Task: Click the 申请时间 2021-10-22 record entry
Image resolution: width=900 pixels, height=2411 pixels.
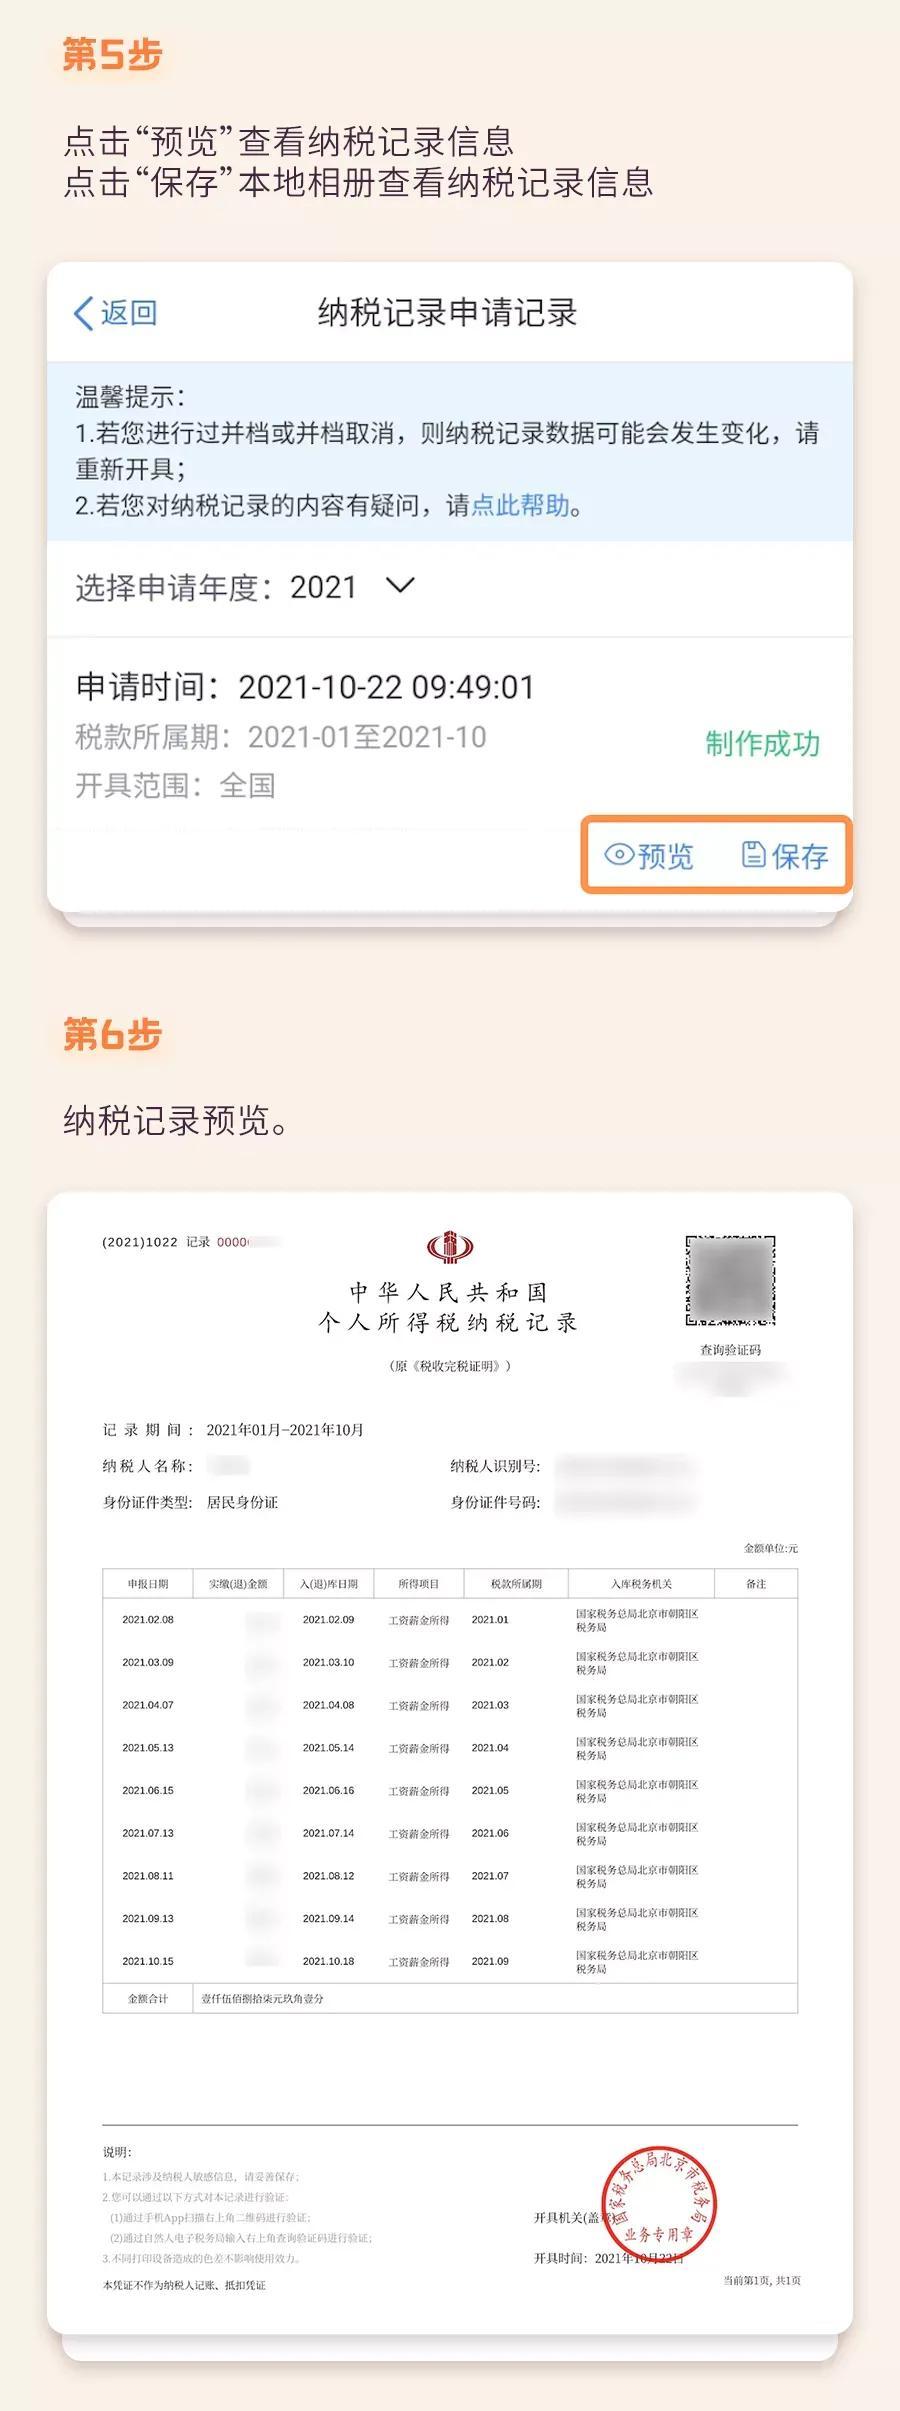Action: (450, 736)
